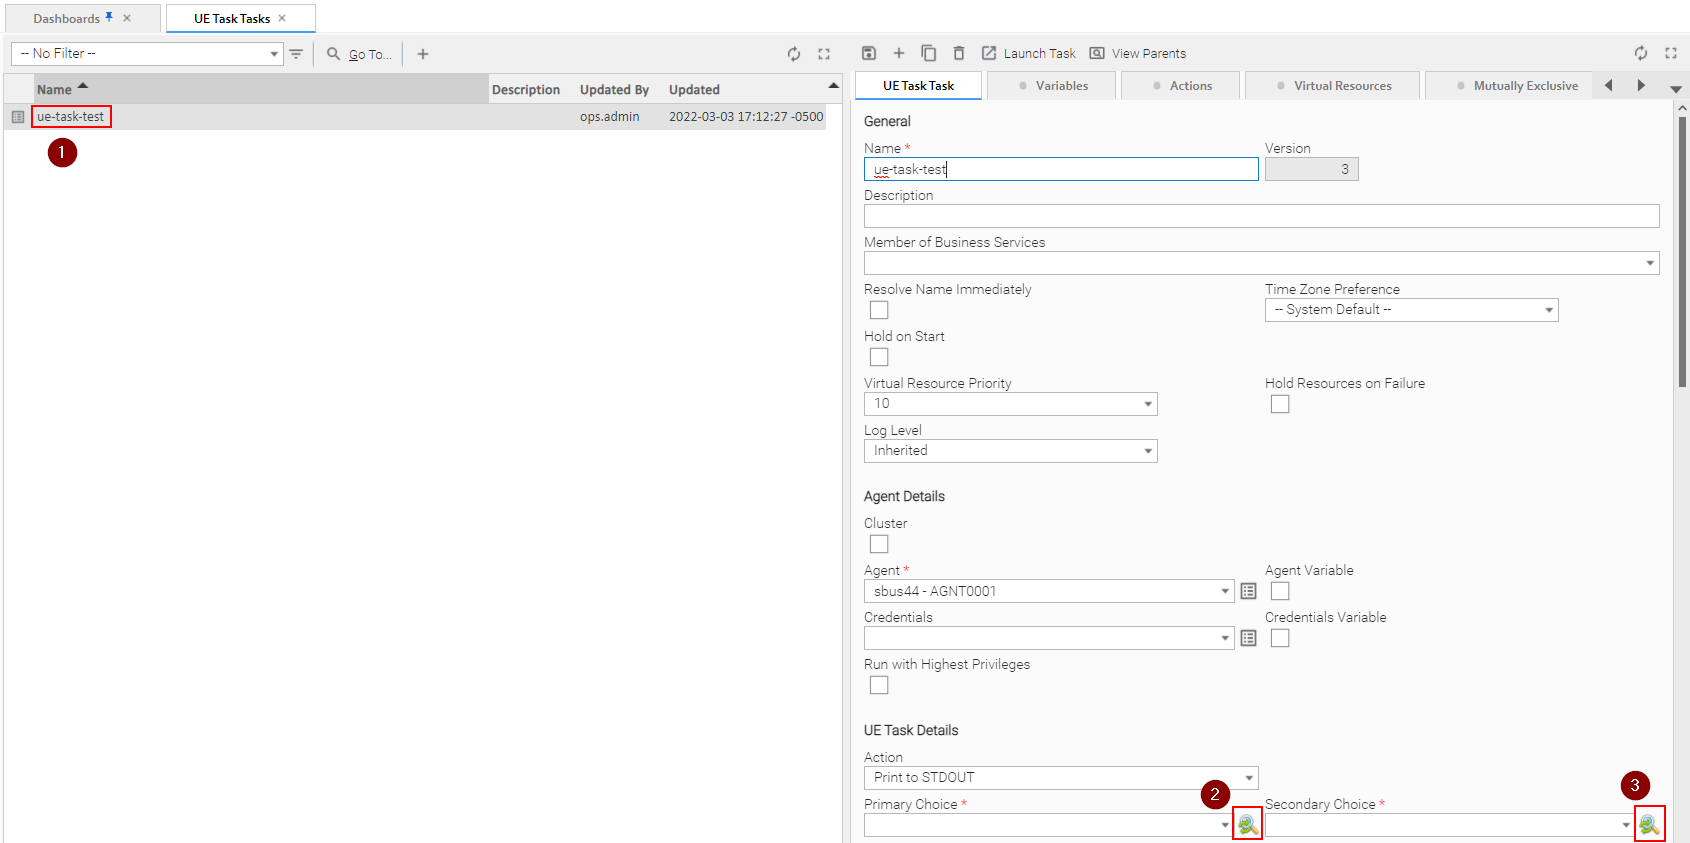Click the Credentials details icon

pyautogui.click(x=1248, y=639)
